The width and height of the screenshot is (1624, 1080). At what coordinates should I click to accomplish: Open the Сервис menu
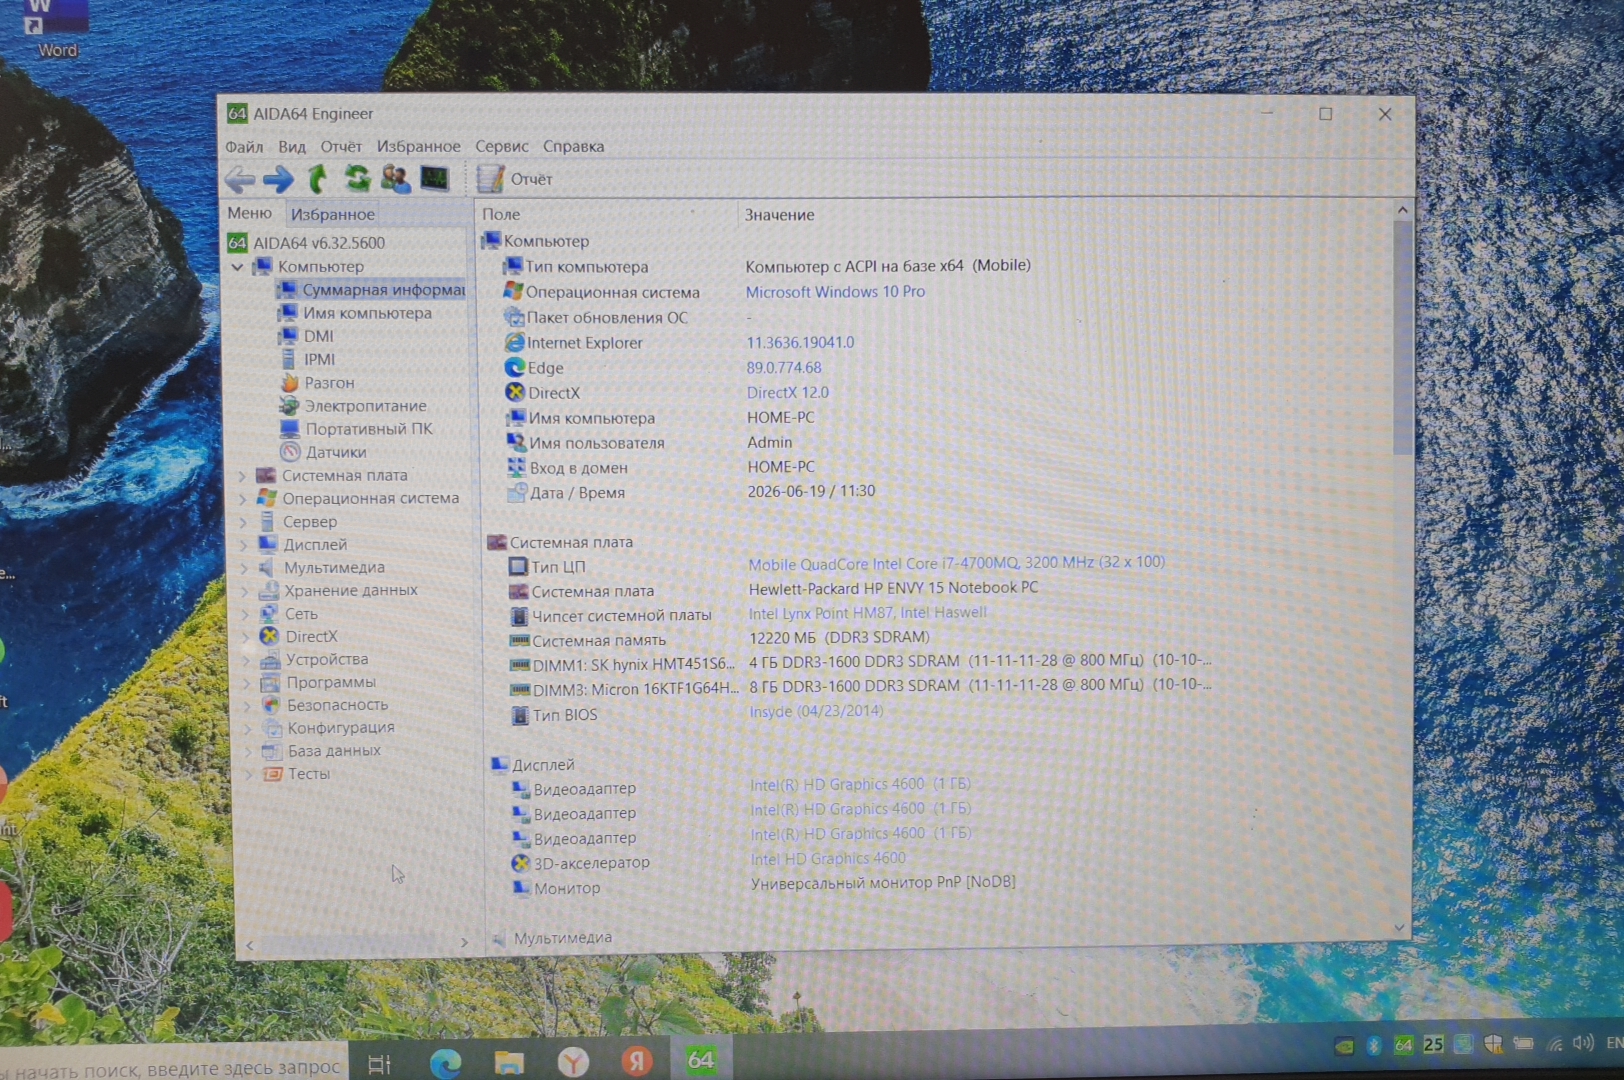(x=502, y=146)
